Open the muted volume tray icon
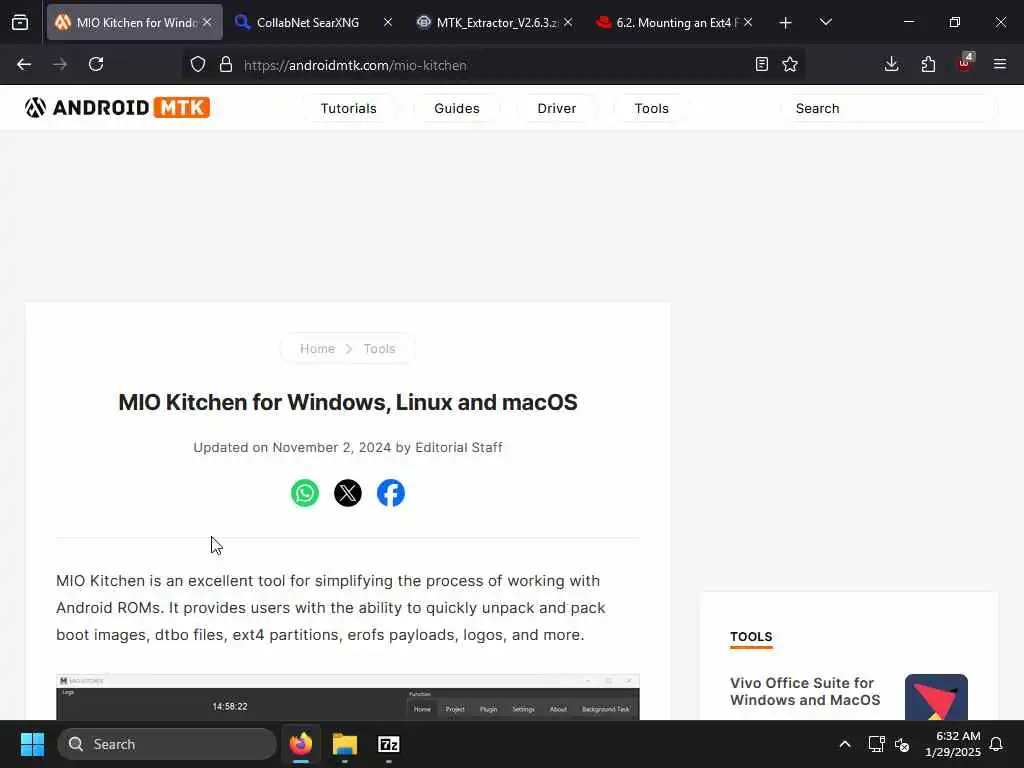Viewport: 1024px width, 768px height. click(x=902, y=744)
